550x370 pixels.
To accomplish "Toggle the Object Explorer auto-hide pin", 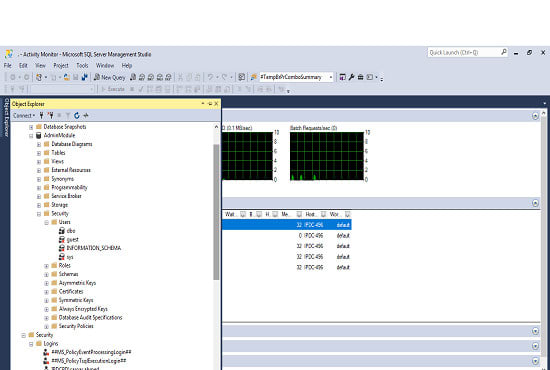I will point(210,104).
